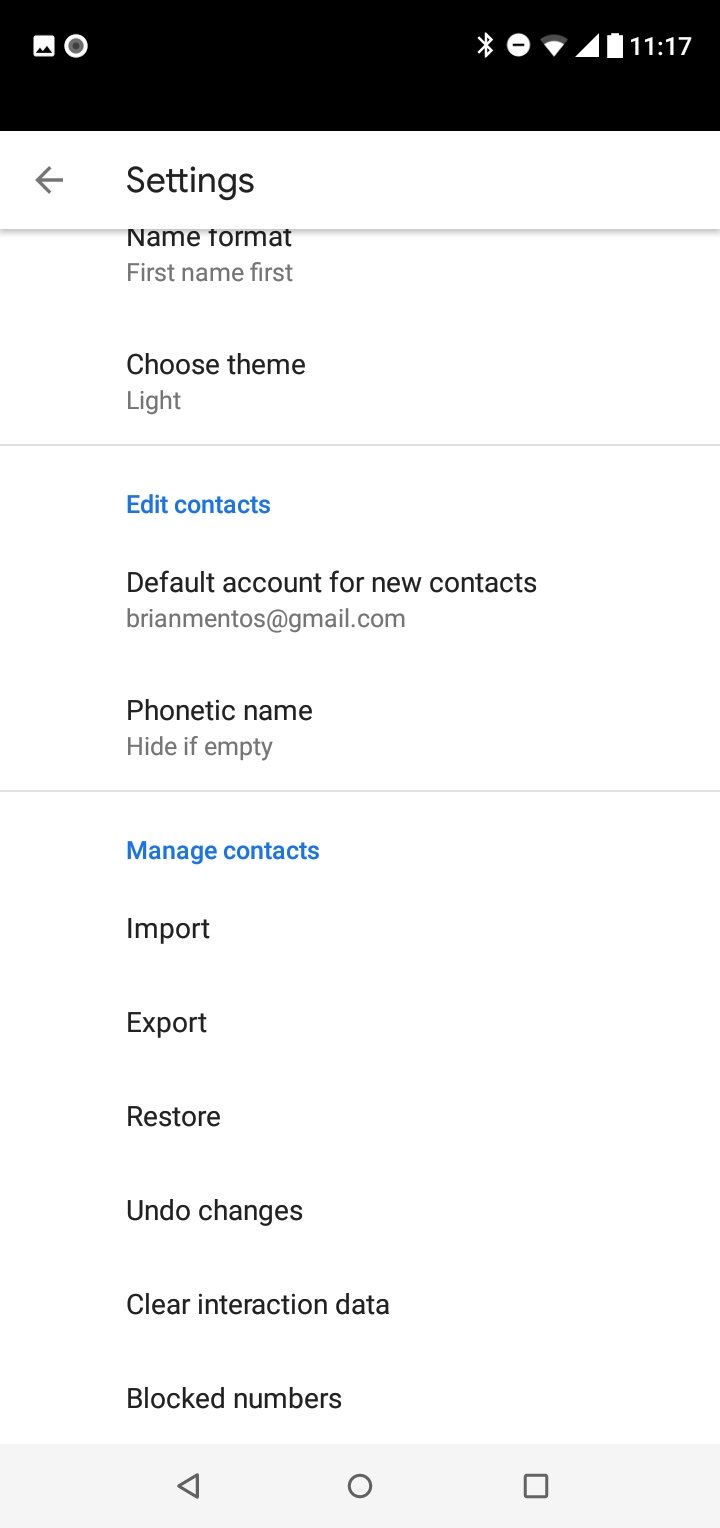Select Import contacts option

click(168, 929)
